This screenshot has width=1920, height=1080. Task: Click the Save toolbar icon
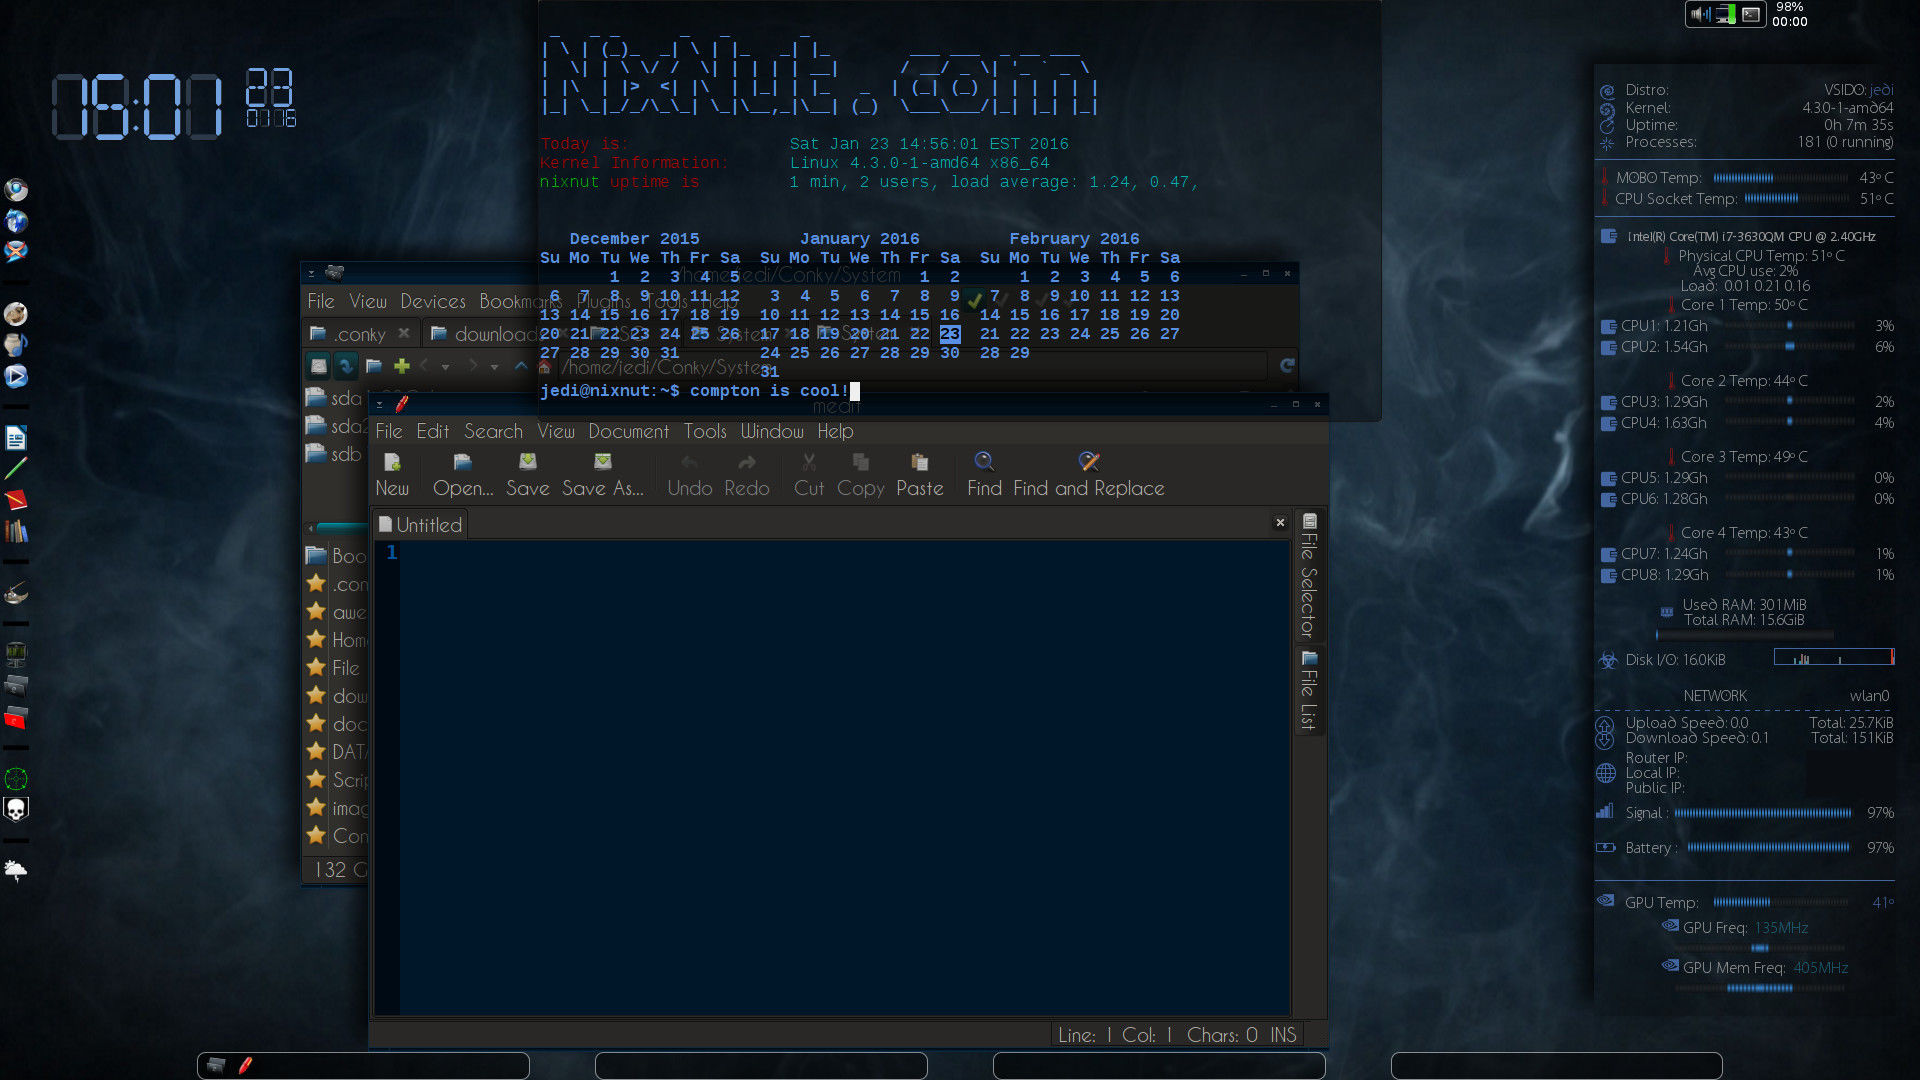point(527,462)
